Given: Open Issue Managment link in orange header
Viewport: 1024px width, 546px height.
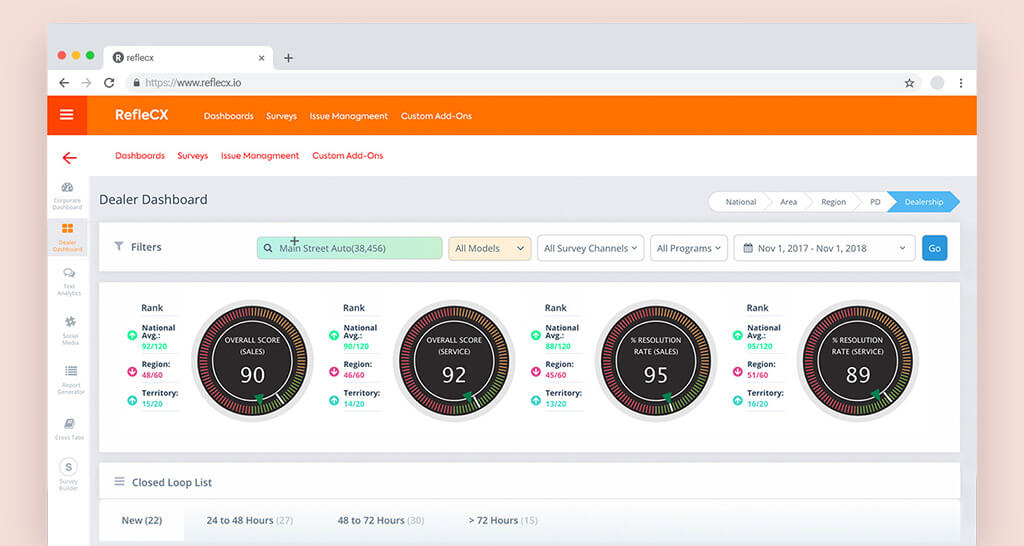Looking at the screenshot, I should [x=348, y=116].
